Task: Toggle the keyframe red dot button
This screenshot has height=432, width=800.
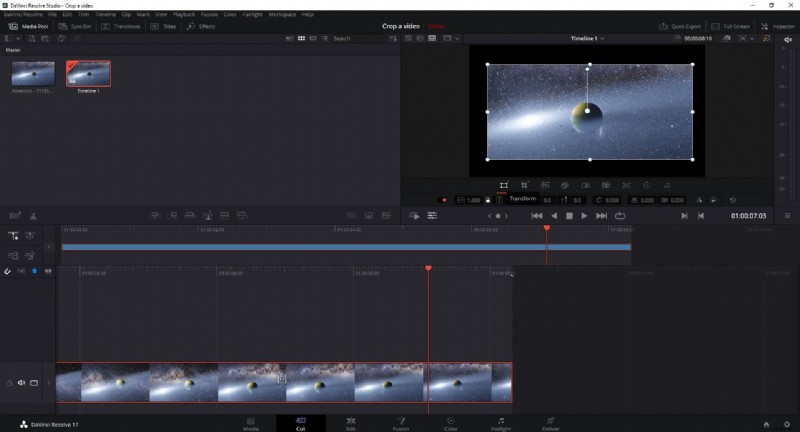Action: pos(444,200)
